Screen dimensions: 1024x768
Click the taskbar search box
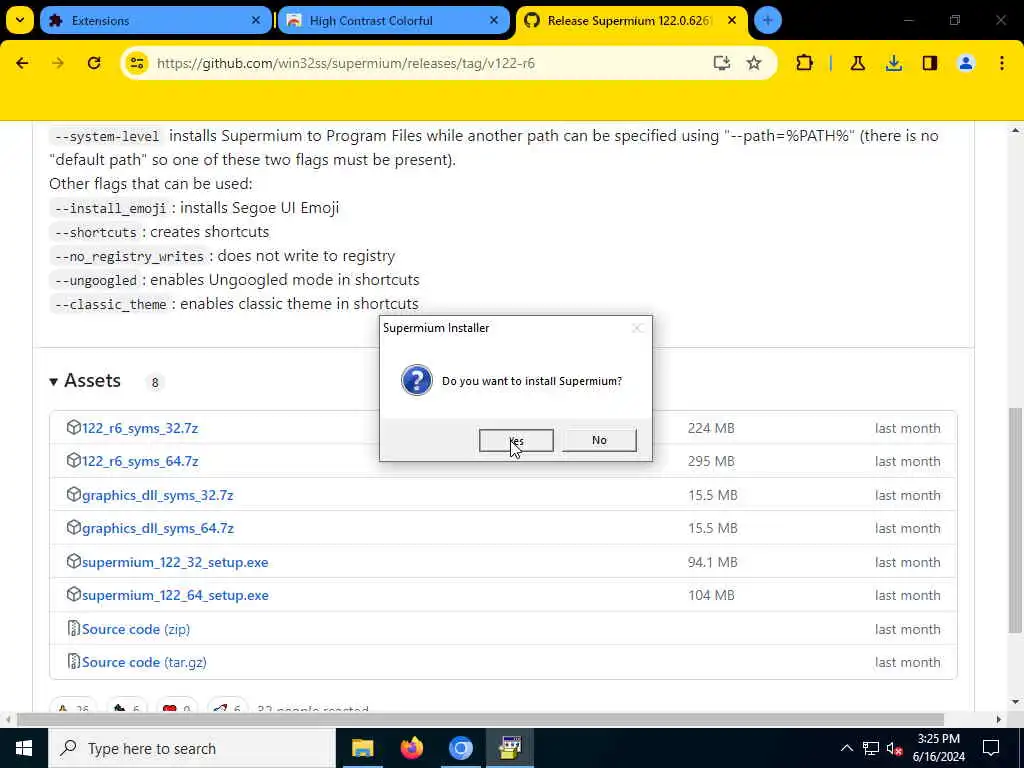pos(192,748)
